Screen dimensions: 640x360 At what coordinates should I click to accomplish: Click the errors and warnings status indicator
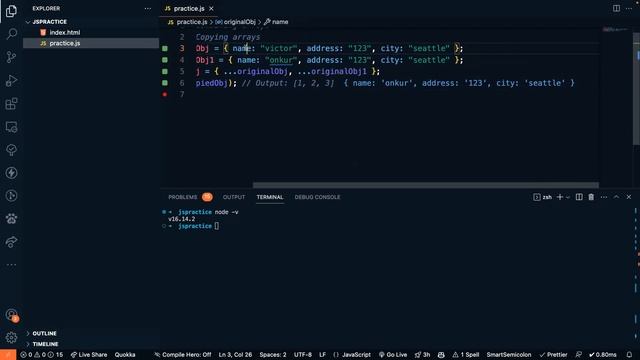click(42, 355)
